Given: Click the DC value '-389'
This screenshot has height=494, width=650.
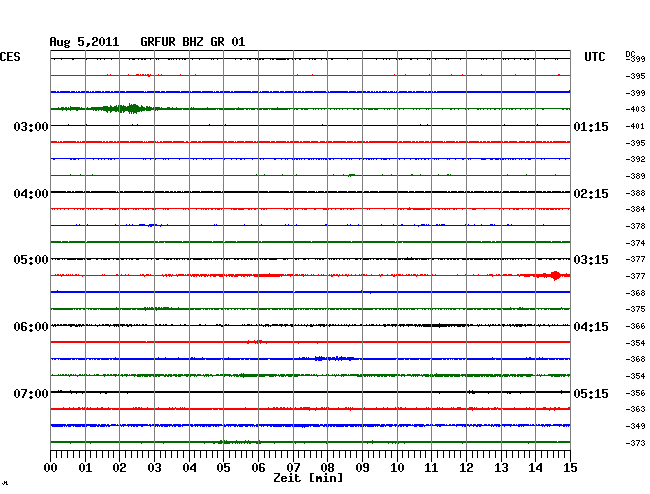Looking at the screenshot, I should [x=635, y=176].
